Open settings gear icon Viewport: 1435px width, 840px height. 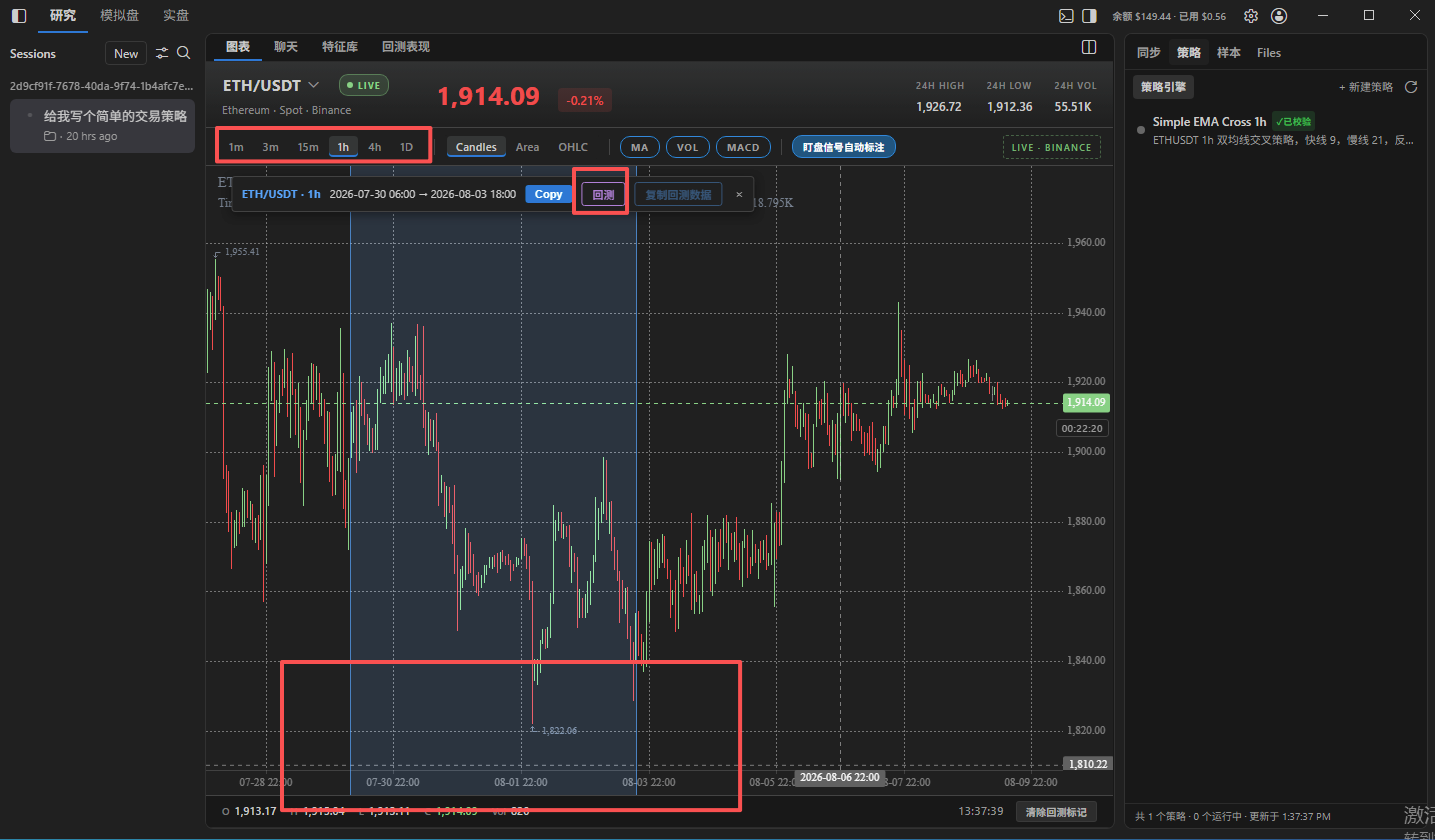(x=1251, y=16)
